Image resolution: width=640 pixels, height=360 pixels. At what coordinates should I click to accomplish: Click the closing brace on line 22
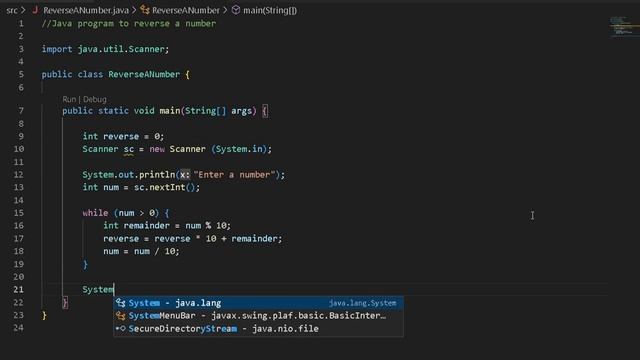65,302
